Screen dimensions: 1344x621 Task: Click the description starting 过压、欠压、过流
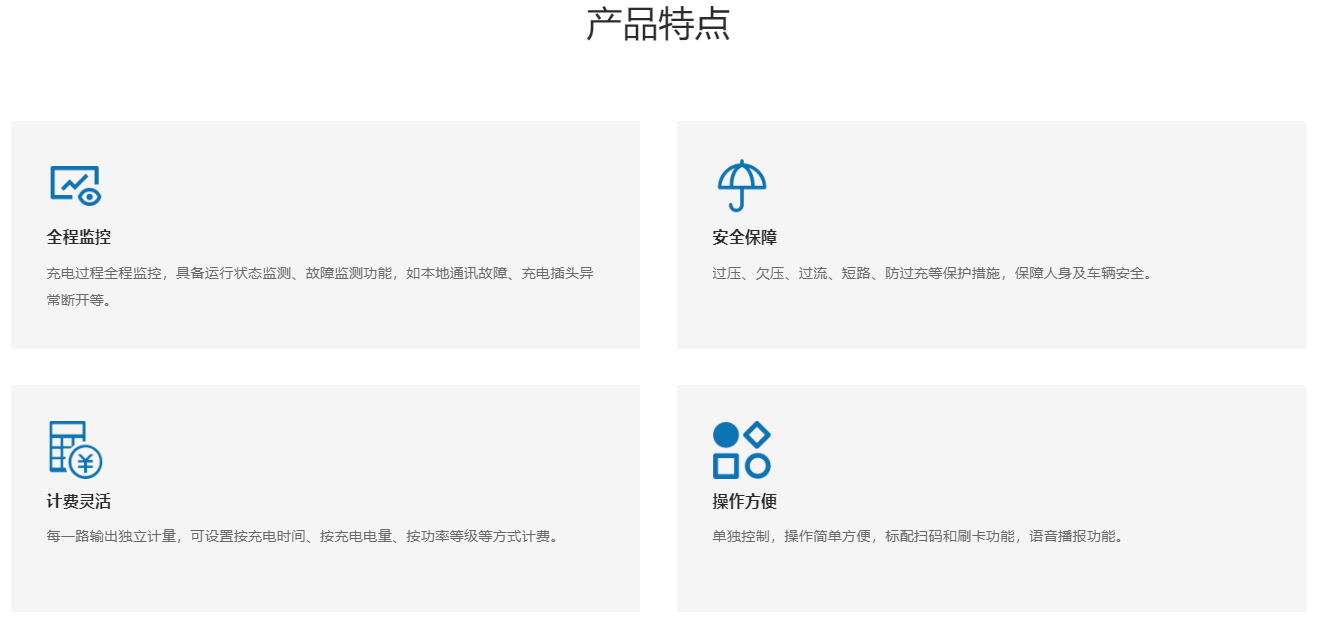tap(935, 273)
